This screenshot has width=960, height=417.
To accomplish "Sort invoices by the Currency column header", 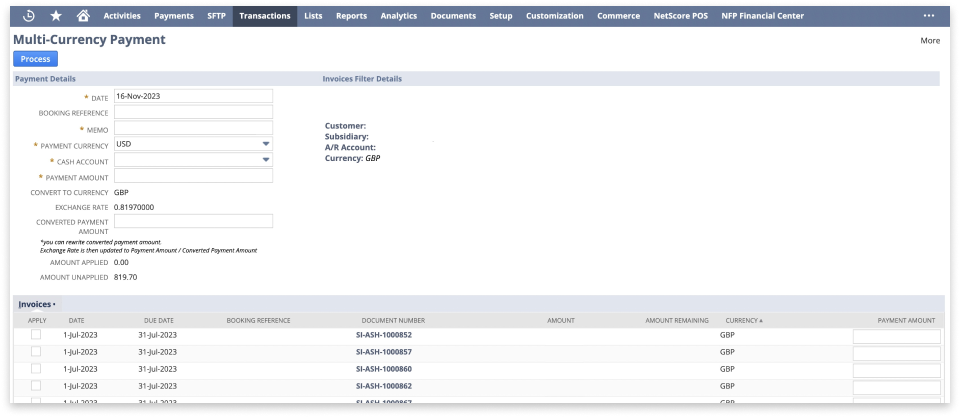I will point(743,320).
